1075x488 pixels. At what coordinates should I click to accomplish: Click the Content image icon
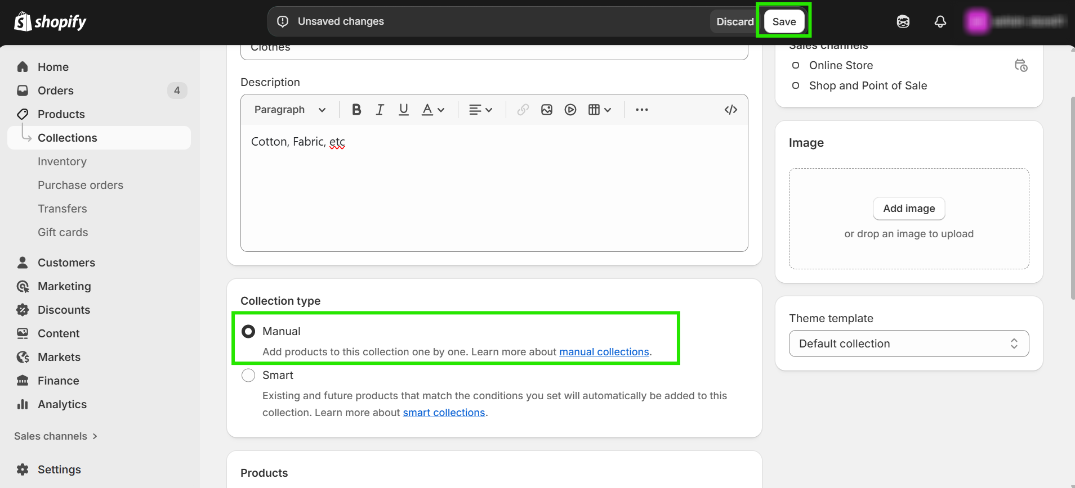(x=23, y=333)
